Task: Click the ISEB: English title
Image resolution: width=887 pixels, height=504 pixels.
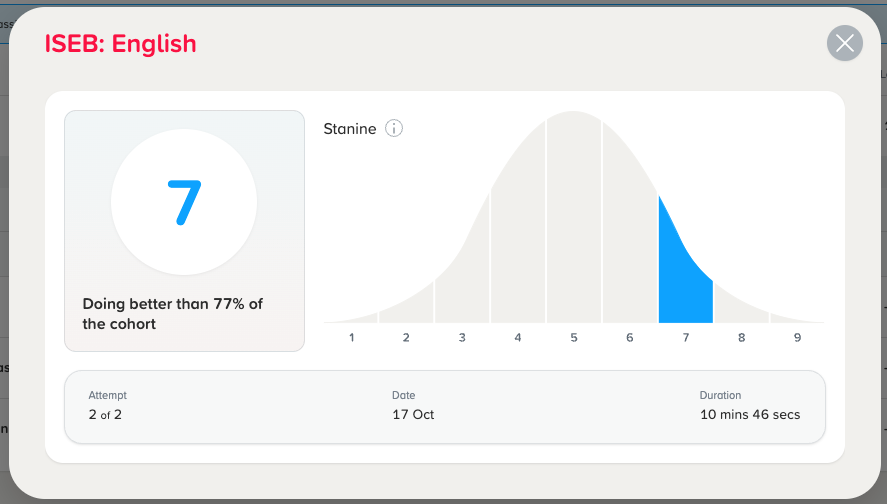Action: tap(120, 44)
